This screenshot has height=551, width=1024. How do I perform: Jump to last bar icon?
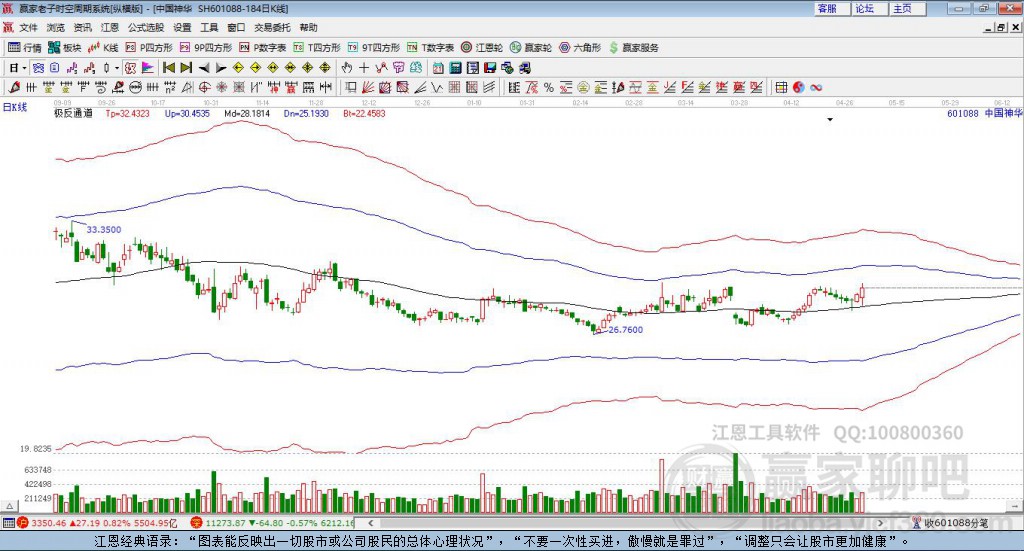click(186, 68)
